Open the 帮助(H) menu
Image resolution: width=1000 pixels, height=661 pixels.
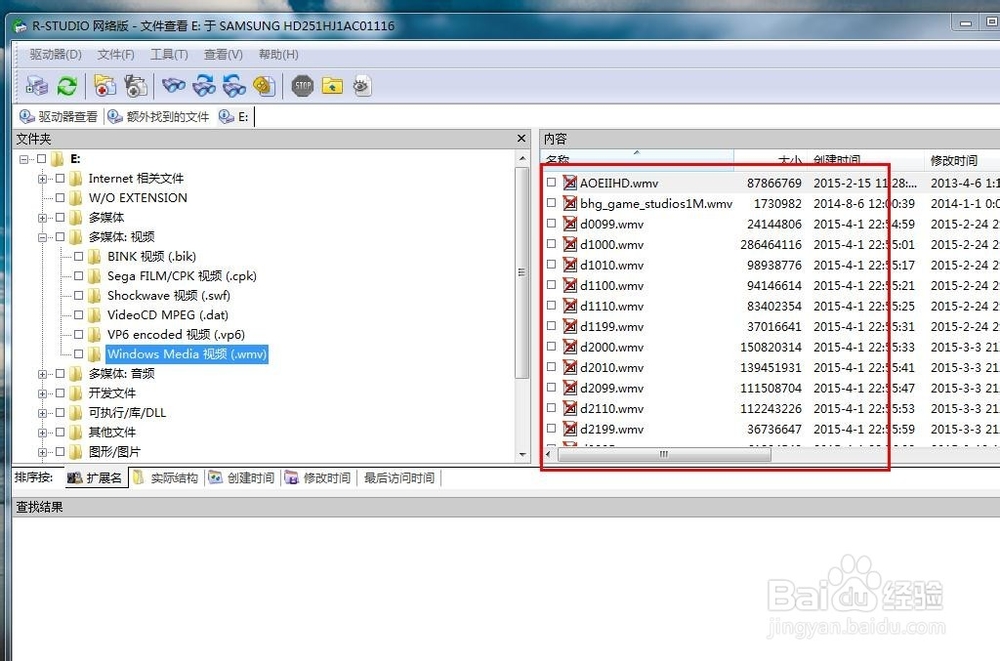279,55
